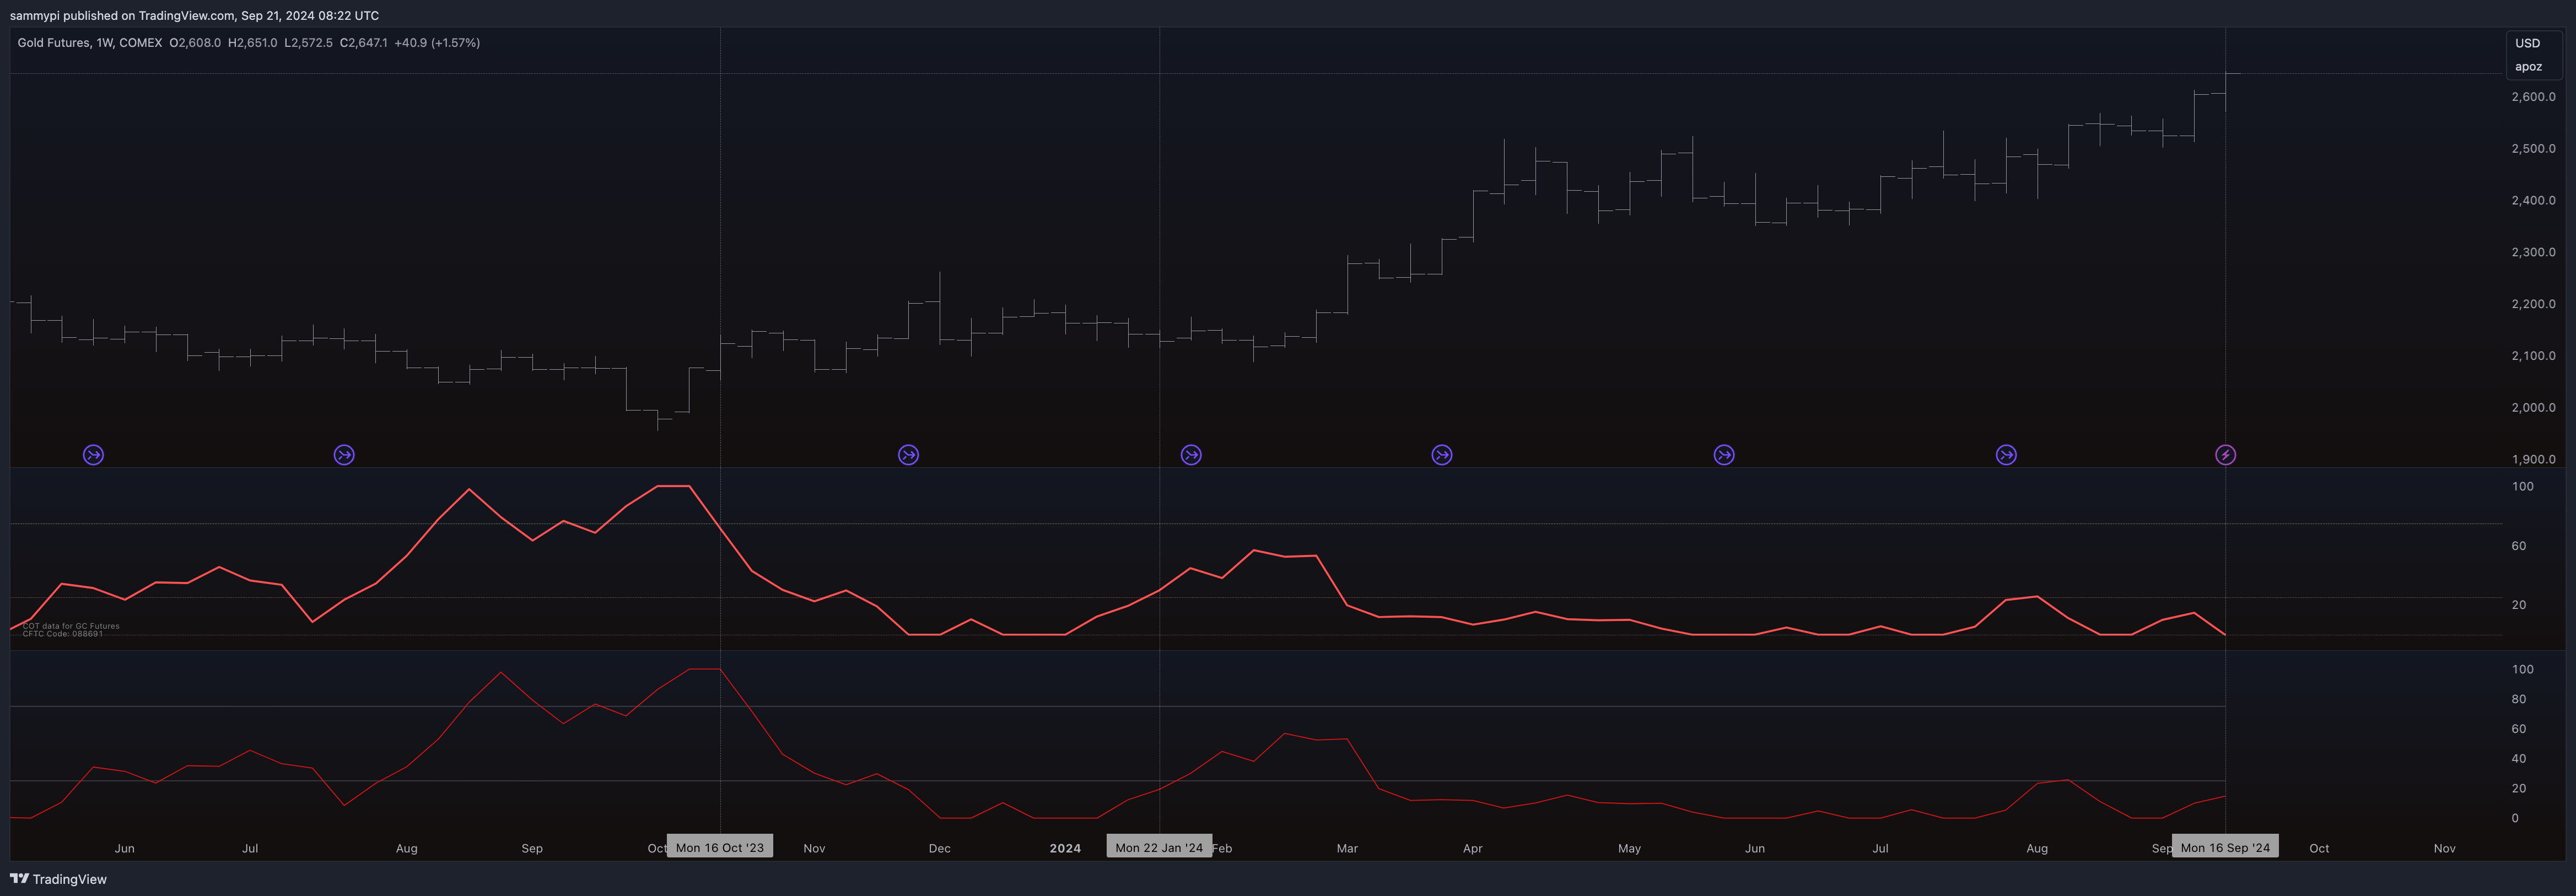Click the '2,000.0' price axis label
The height and width of the screenshot is (896, 2576).
tap(2533, 408)
